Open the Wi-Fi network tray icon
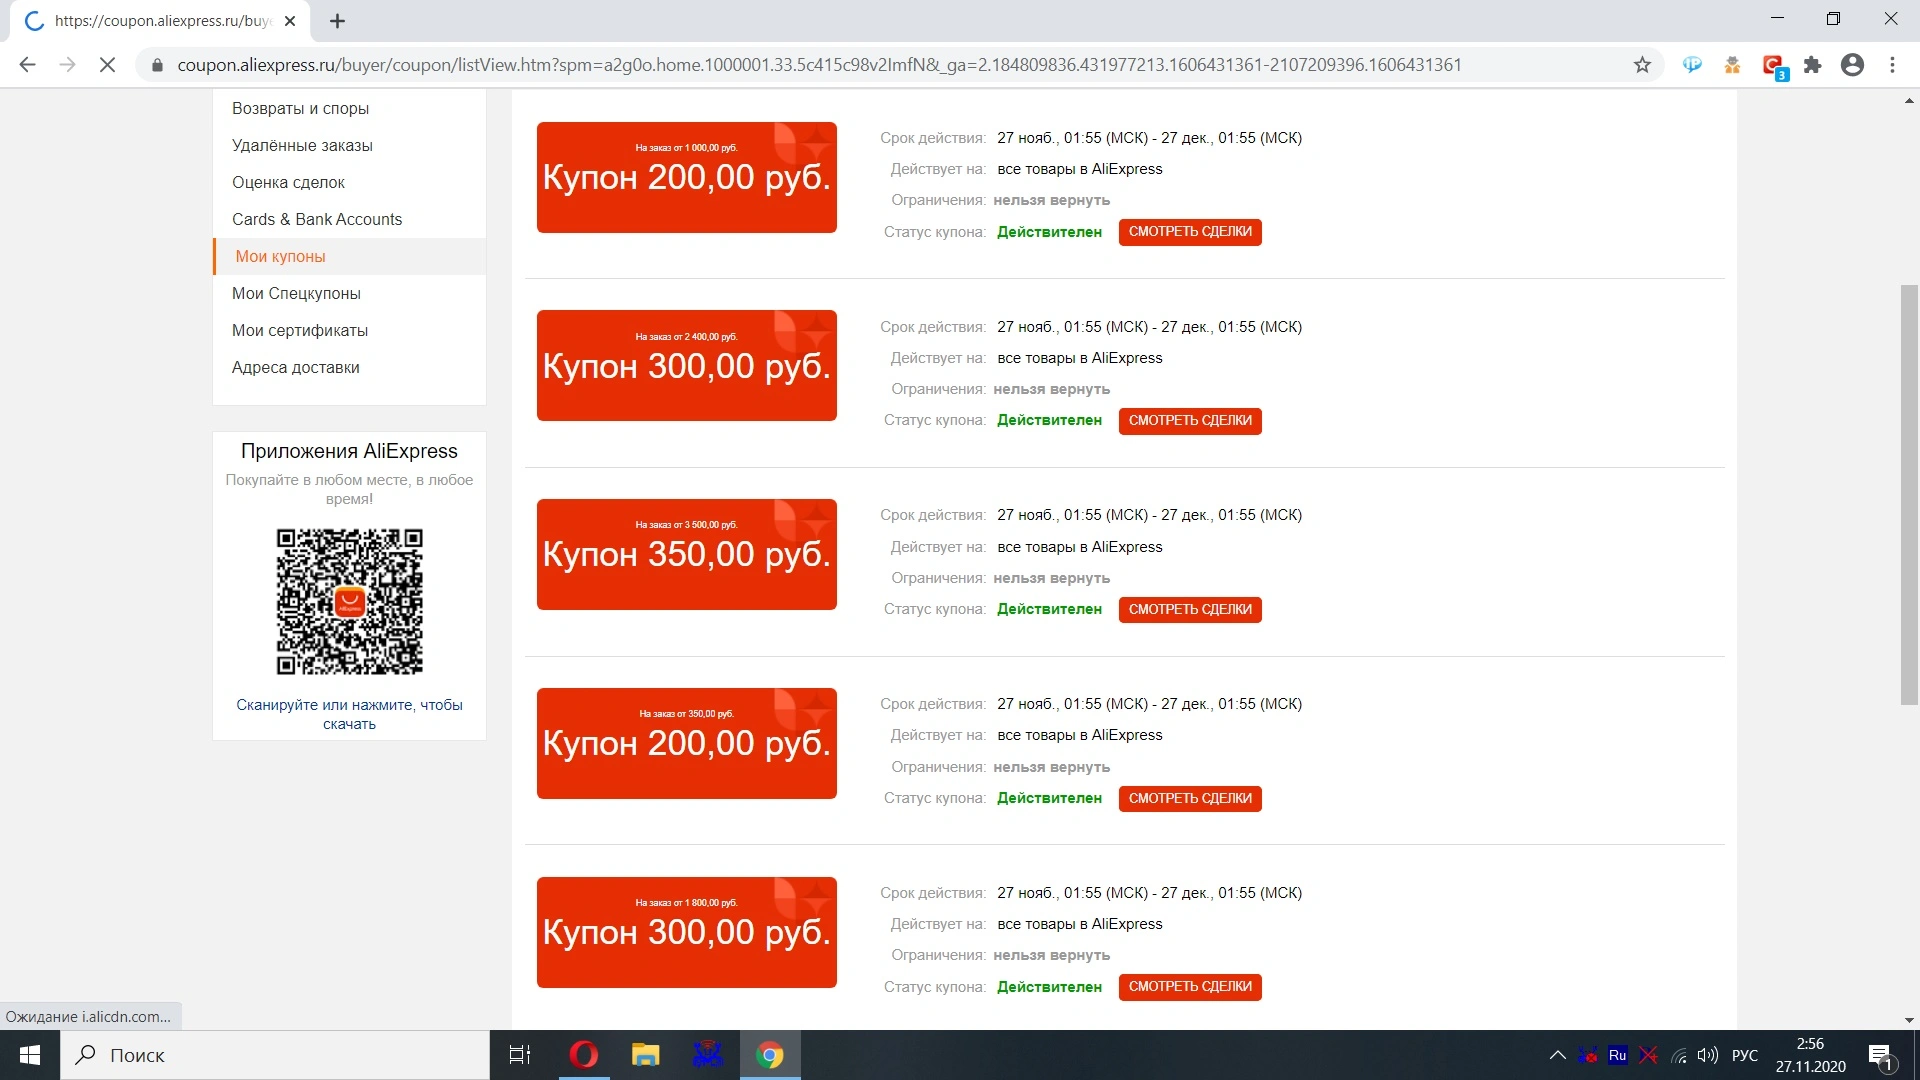 click(x=1679, y=1055)
